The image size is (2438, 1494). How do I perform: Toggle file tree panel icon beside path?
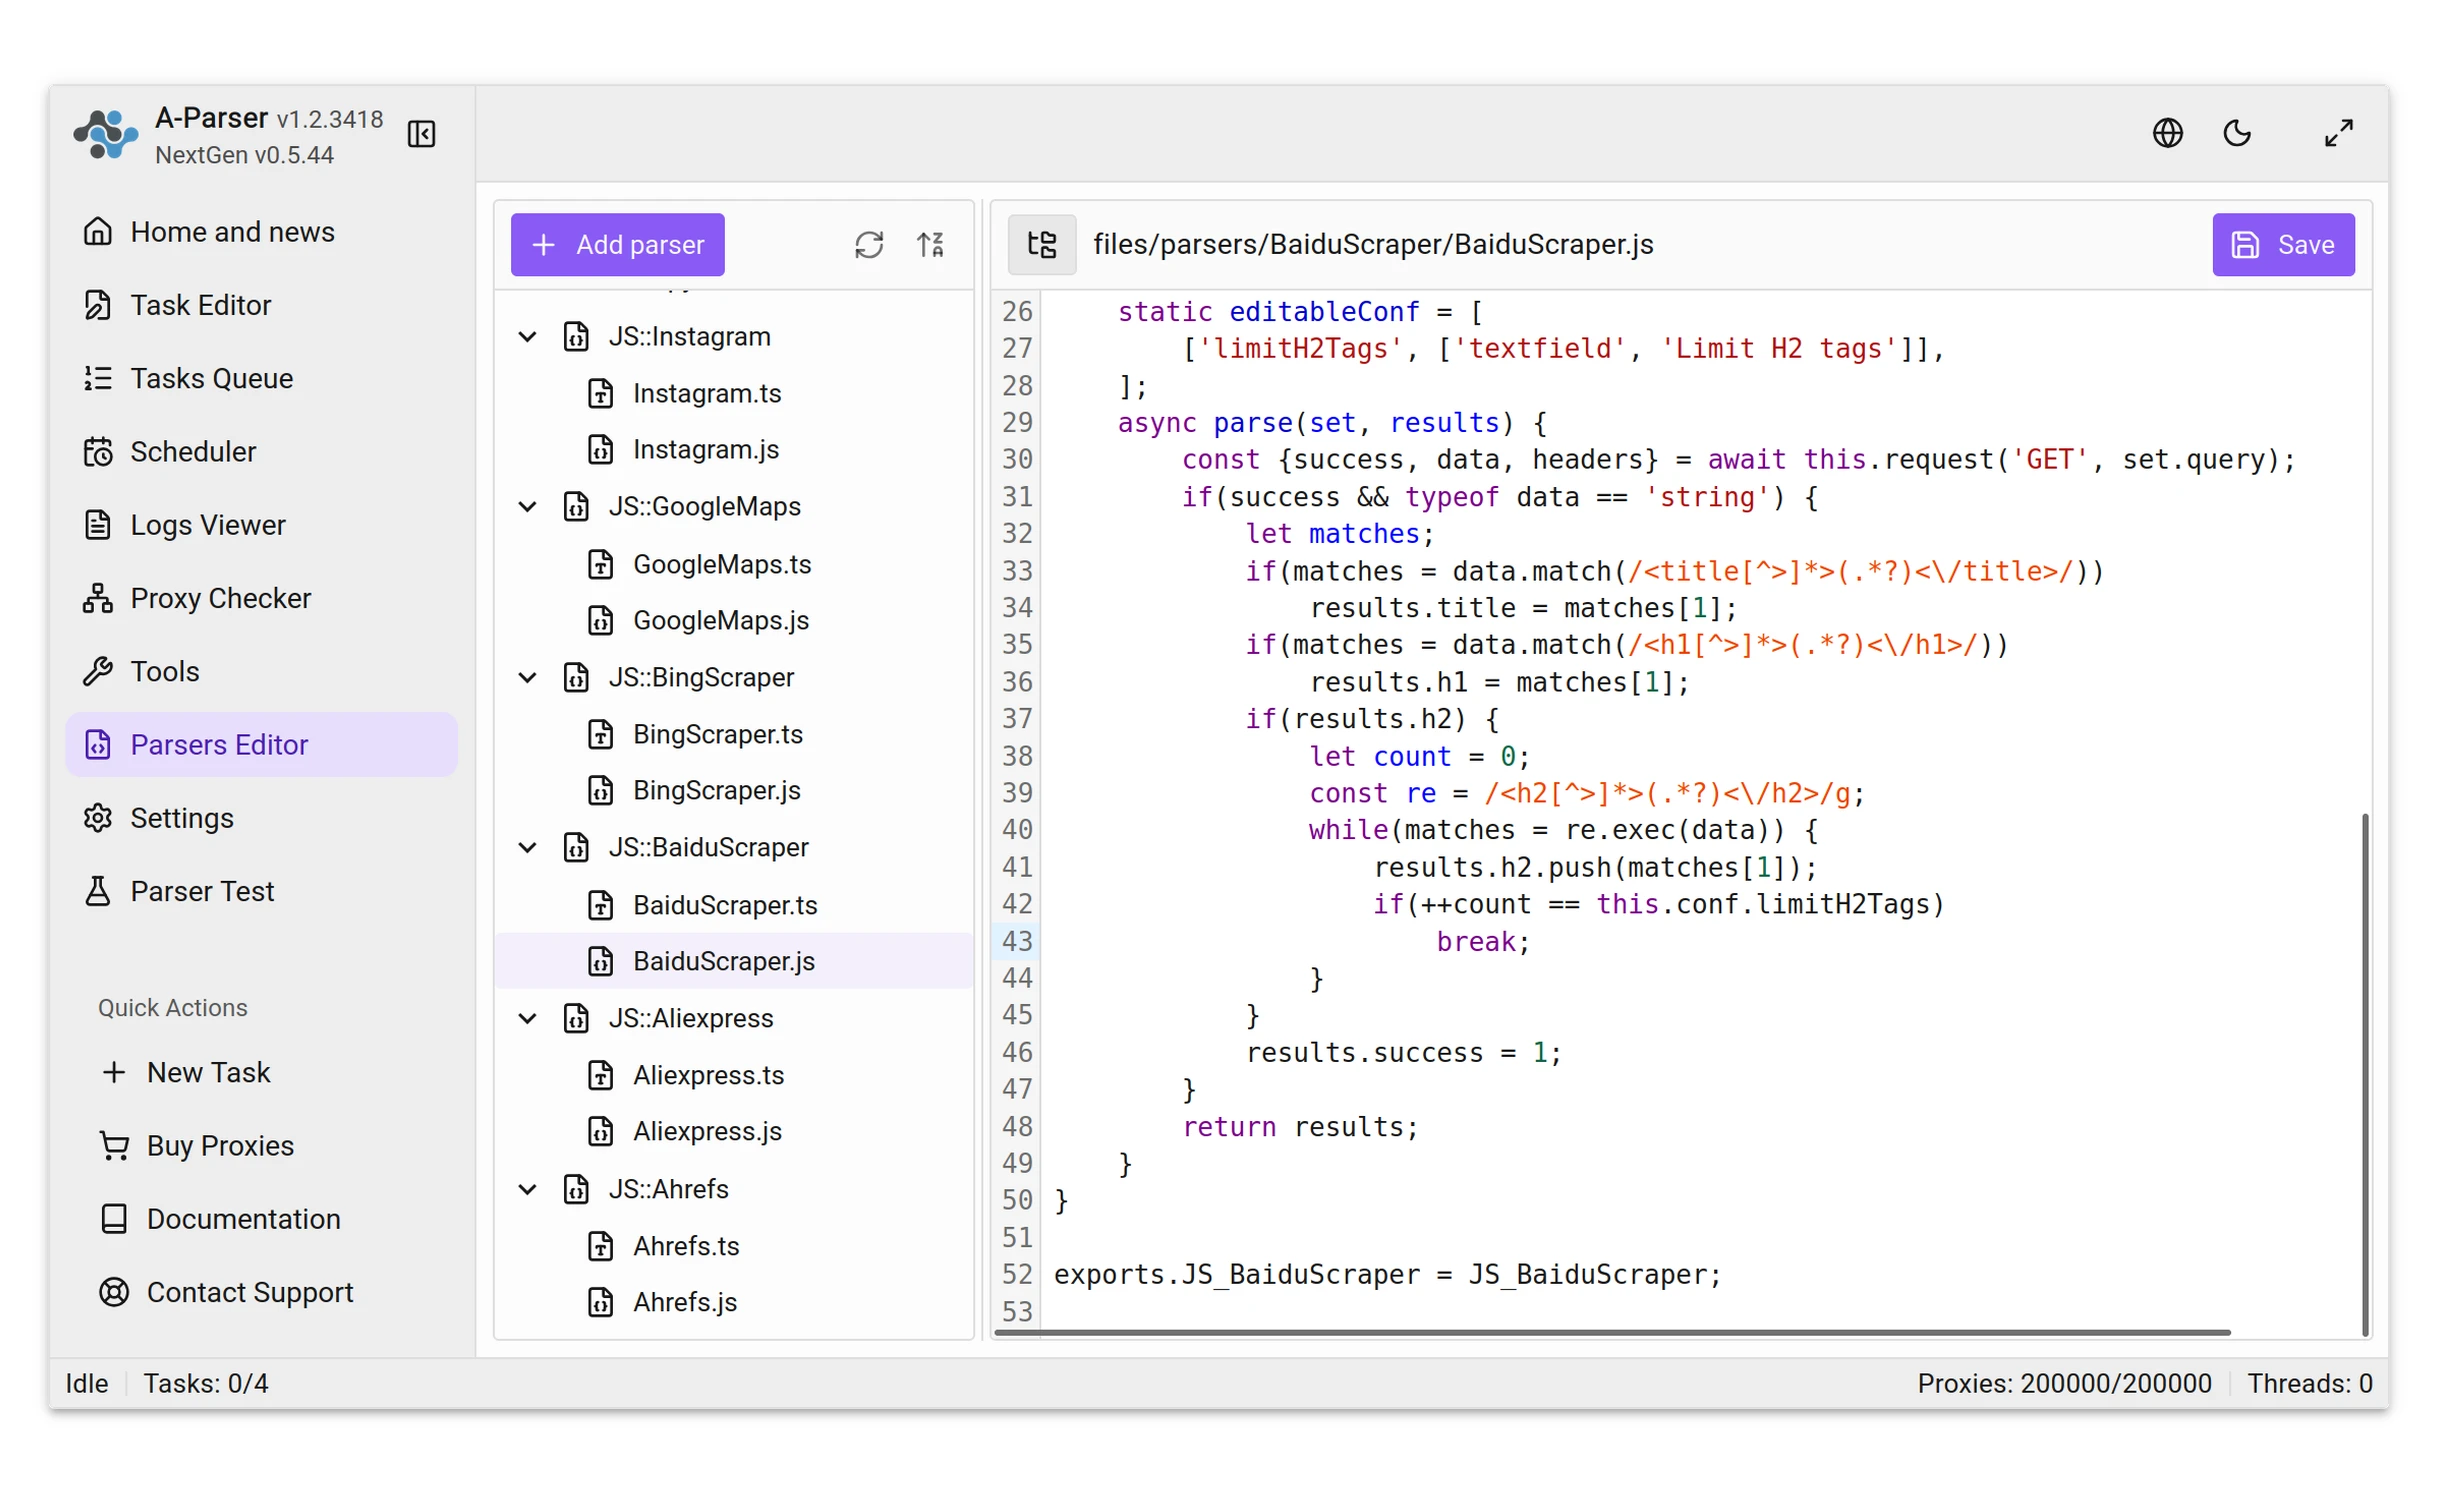(1041, 245)
